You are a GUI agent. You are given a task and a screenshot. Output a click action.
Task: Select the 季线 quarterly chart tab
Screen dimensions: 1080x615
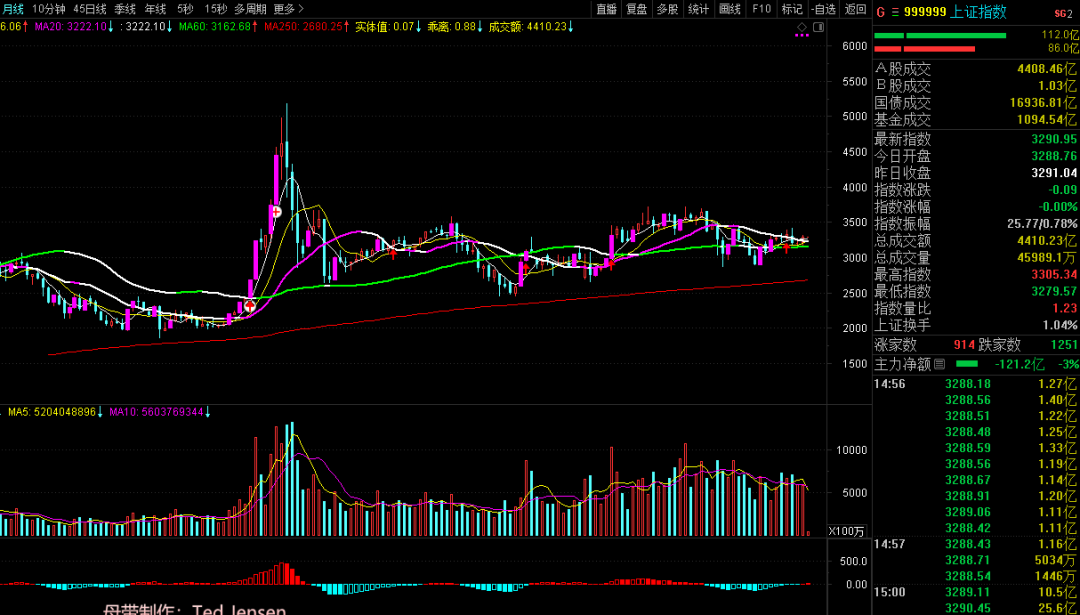(125, 9)
